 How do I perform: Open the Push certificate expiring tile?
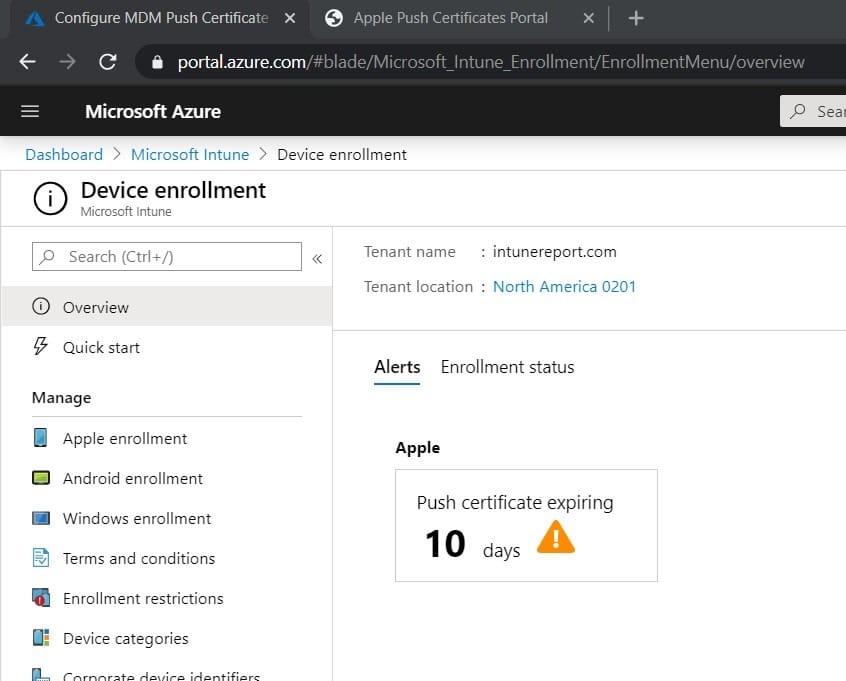tap(526, 526)
